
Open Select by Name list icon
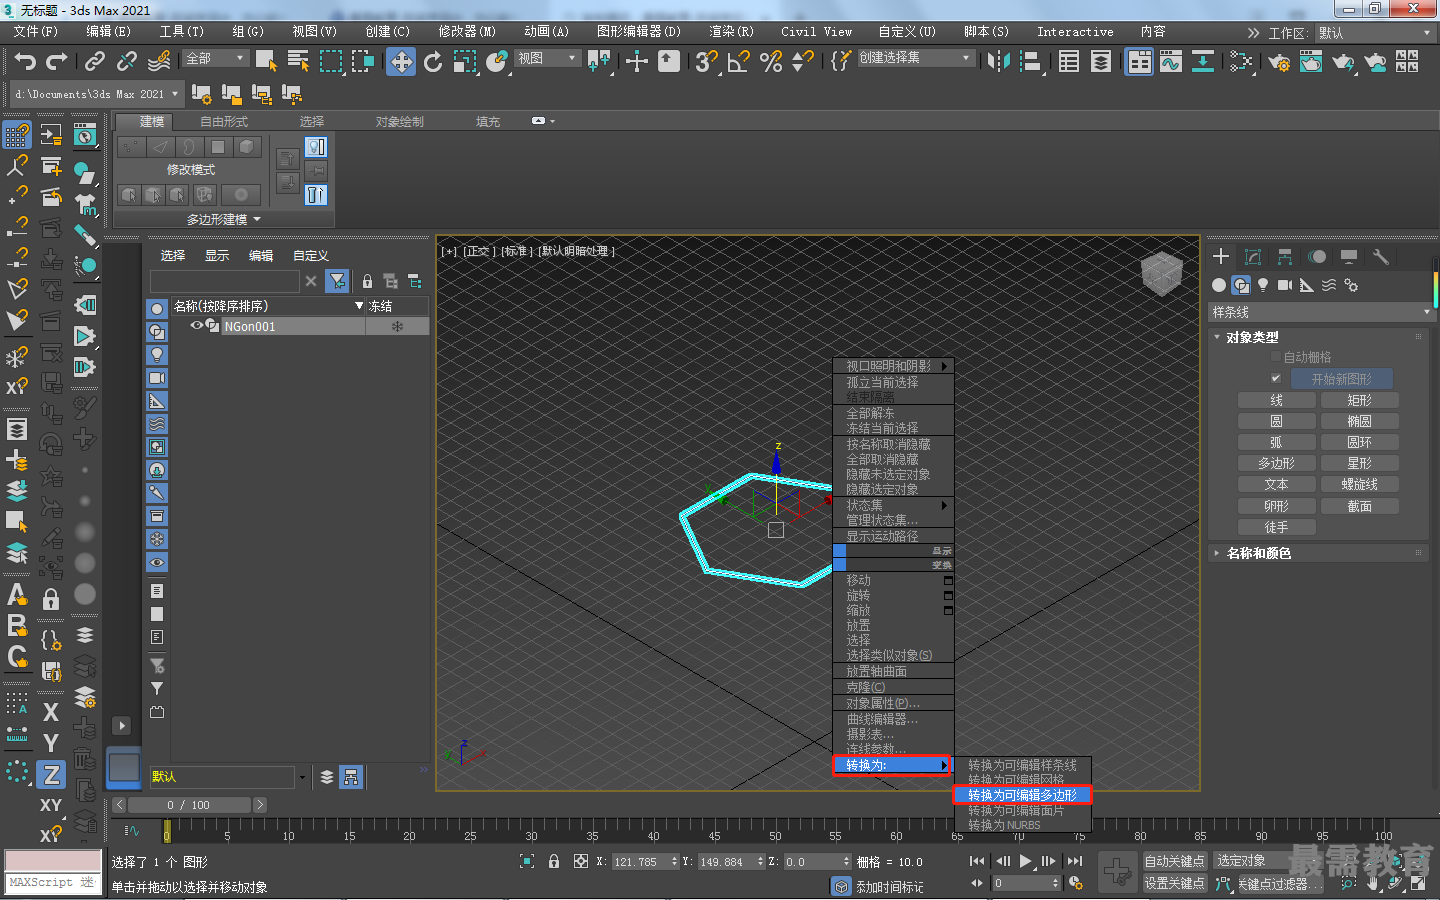click(x=298, y=62)
